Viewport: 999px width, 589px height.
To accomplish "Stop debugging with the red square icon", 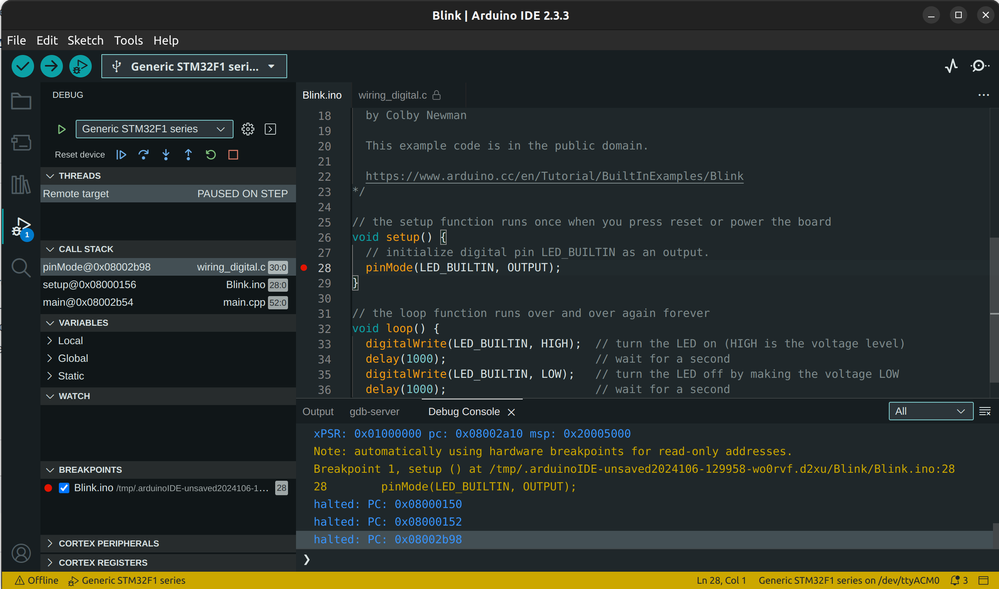I will (233, 155).
